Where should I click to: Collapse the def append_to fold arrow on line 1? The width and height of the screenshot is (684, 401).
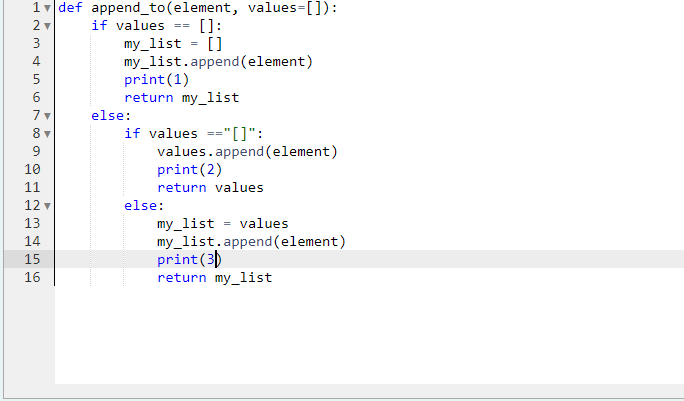pyautogui.click(x=48, y=8)
